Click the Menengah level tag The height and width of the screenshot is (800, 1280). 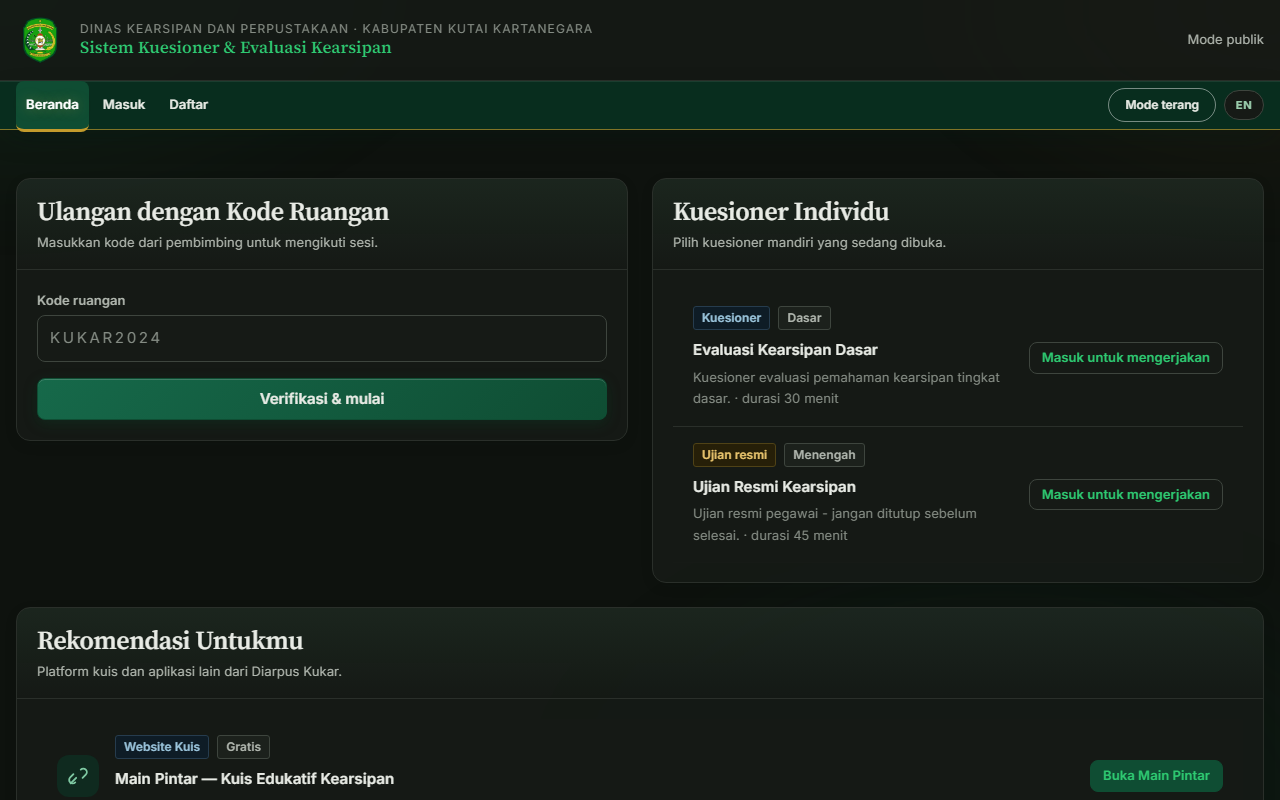[x=824, y=455]
